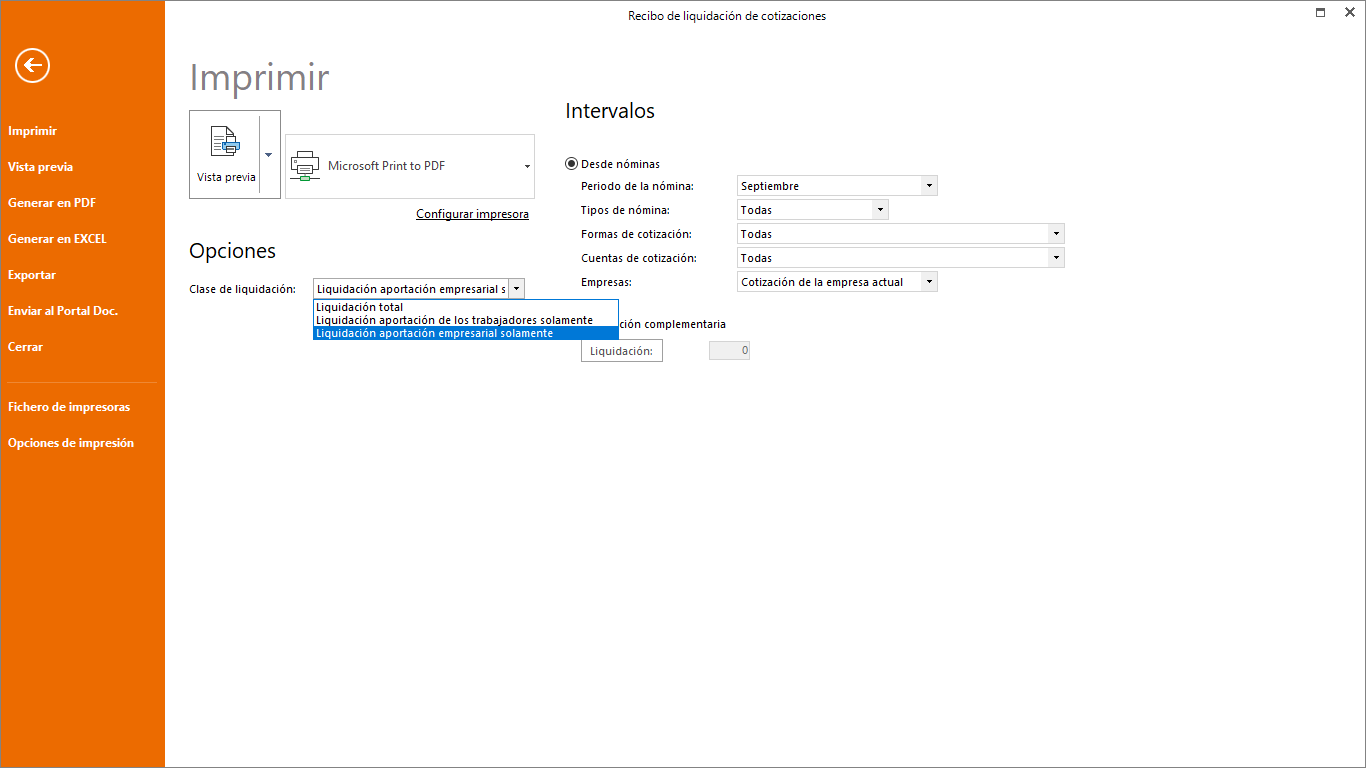This screenshot has height=768, width=1366.
Task: Click the Vista previa document printer icon
Action: tap(226, 141)
